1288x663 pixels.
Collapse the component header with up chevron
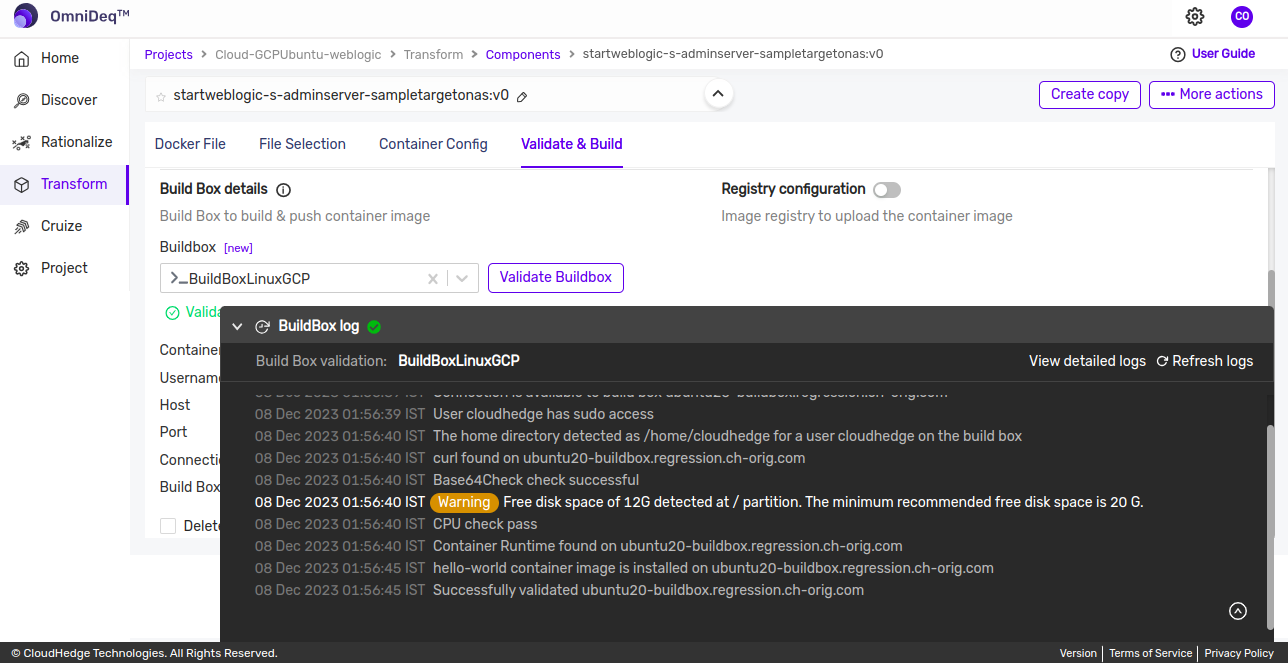tap(718, 95)
